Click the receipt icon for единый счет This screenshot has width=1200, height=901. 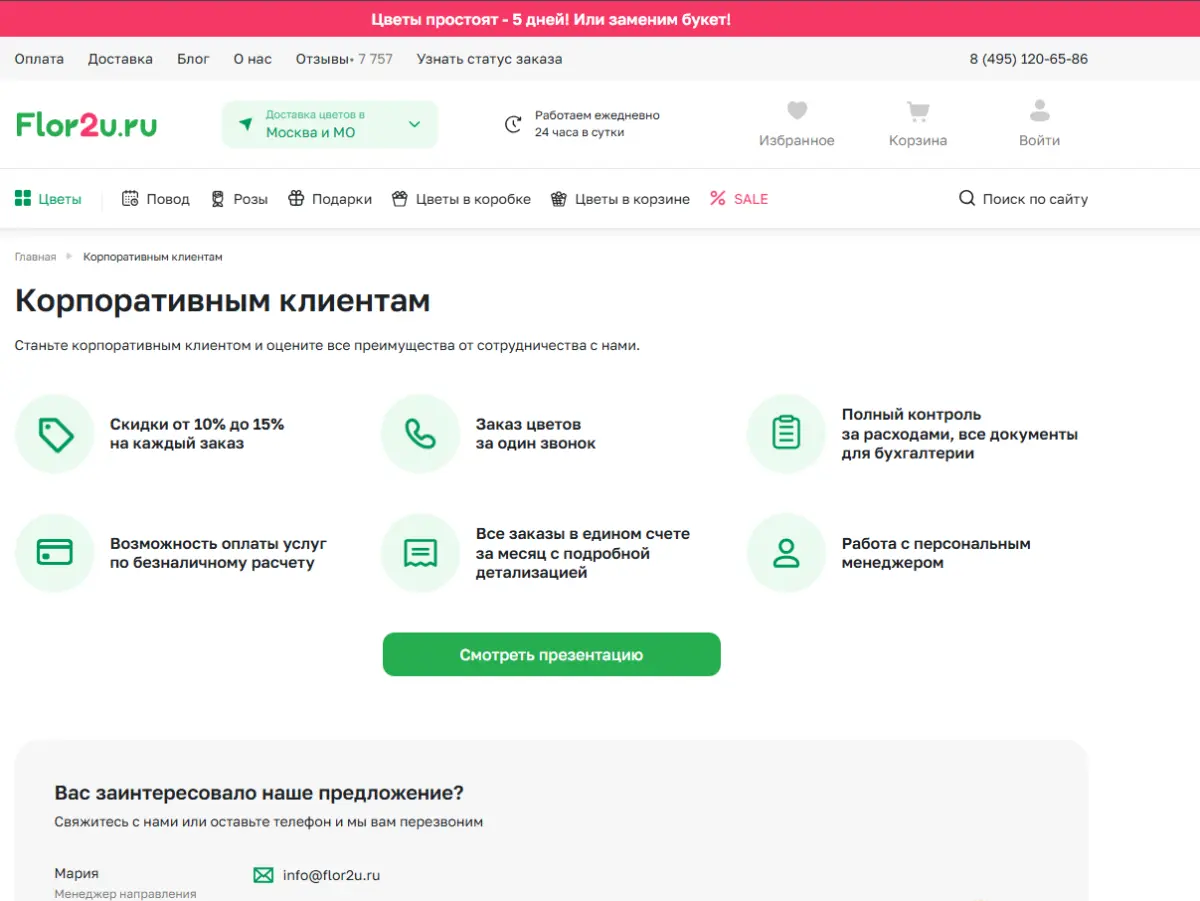[420, 553]
